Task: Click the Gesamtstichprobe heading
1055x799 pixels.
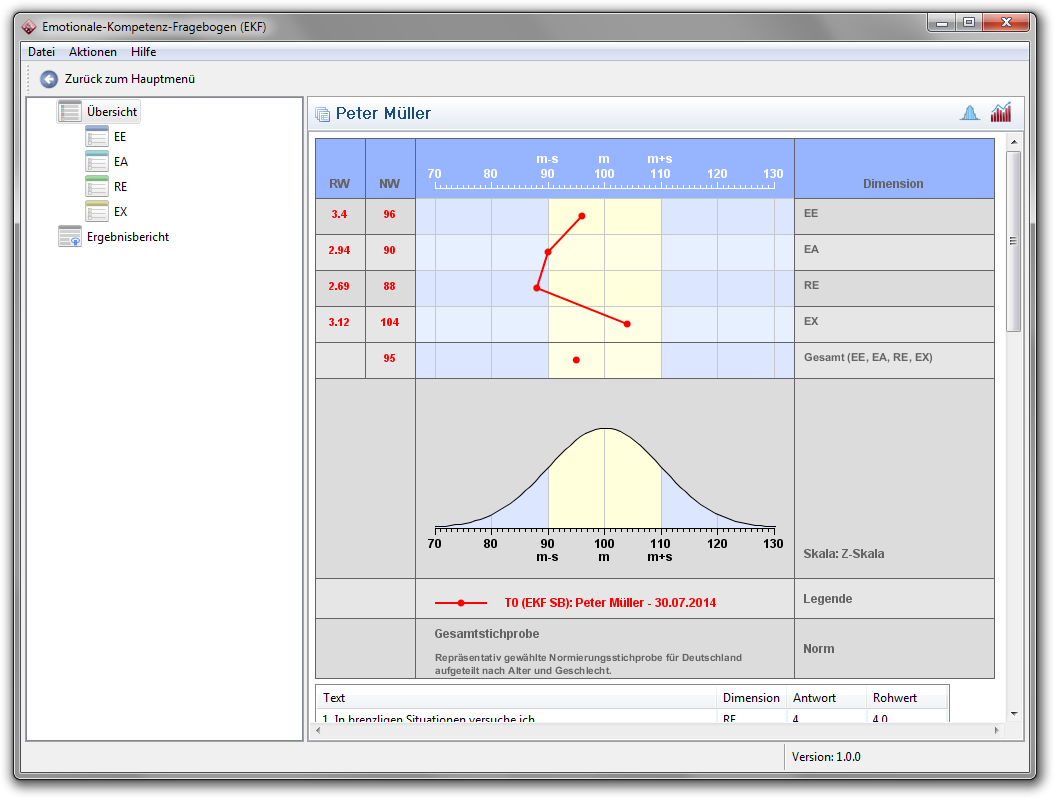Action: 486,634
